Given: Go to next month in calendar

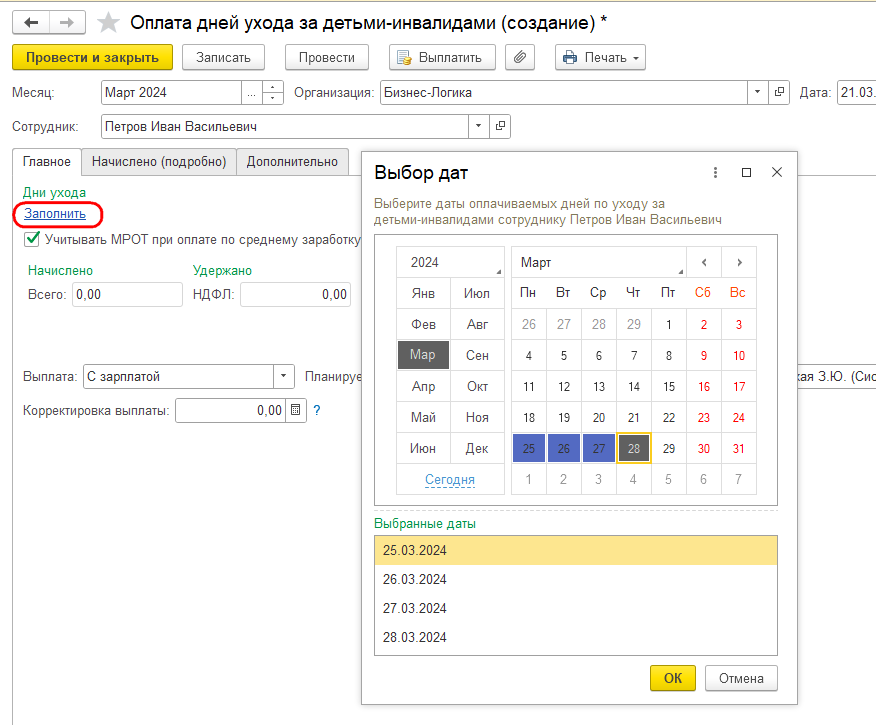Looking at the screenshot, I should coord(739,262).
